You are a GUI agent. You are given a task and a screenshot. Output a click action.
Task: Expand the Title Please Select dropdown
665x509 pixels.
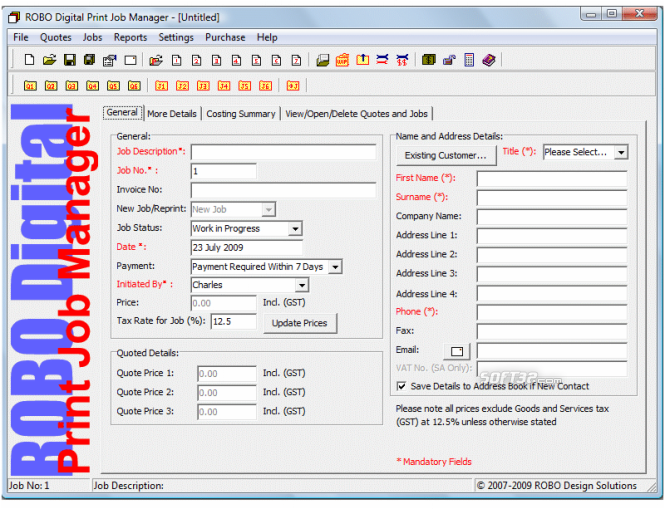click(621, 152)
